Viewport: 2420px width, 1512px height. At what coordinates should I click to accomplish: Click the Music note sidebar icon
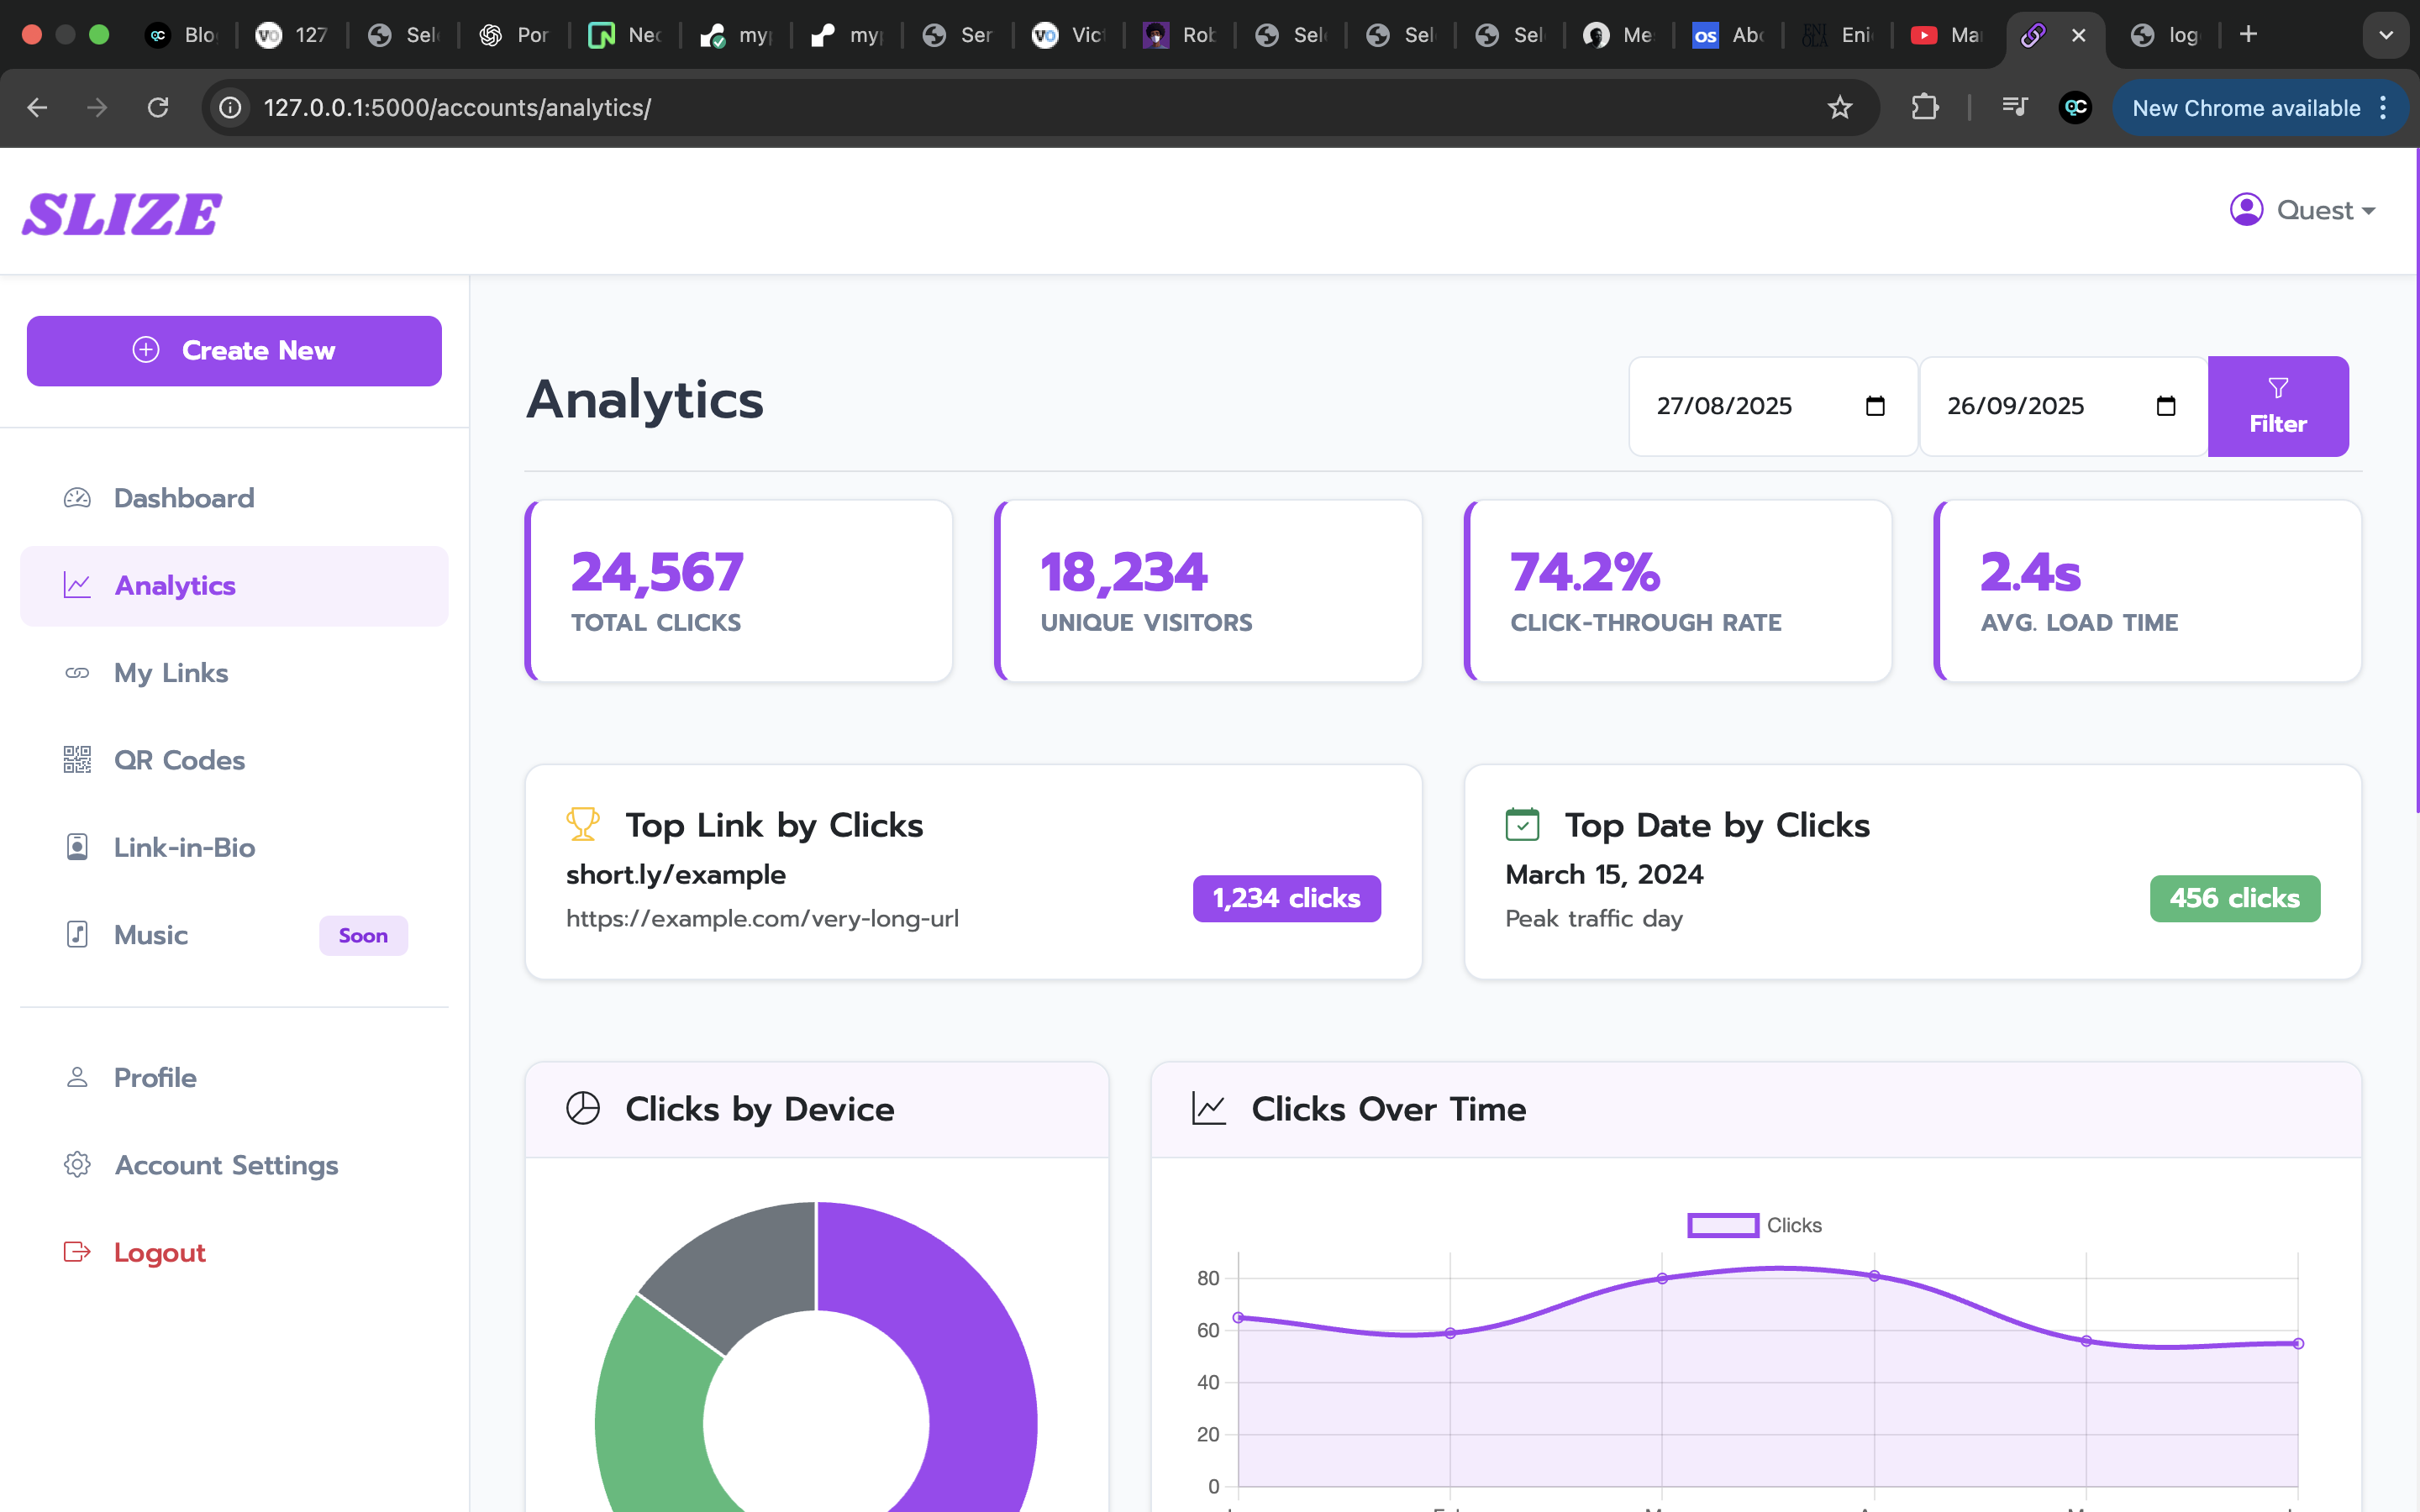tap(77, 934)
